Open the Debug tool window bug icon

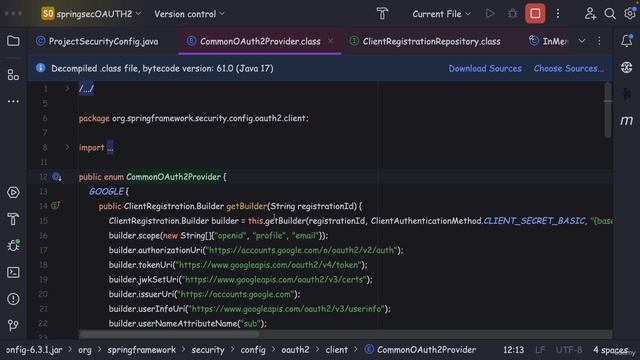[13, 245]
